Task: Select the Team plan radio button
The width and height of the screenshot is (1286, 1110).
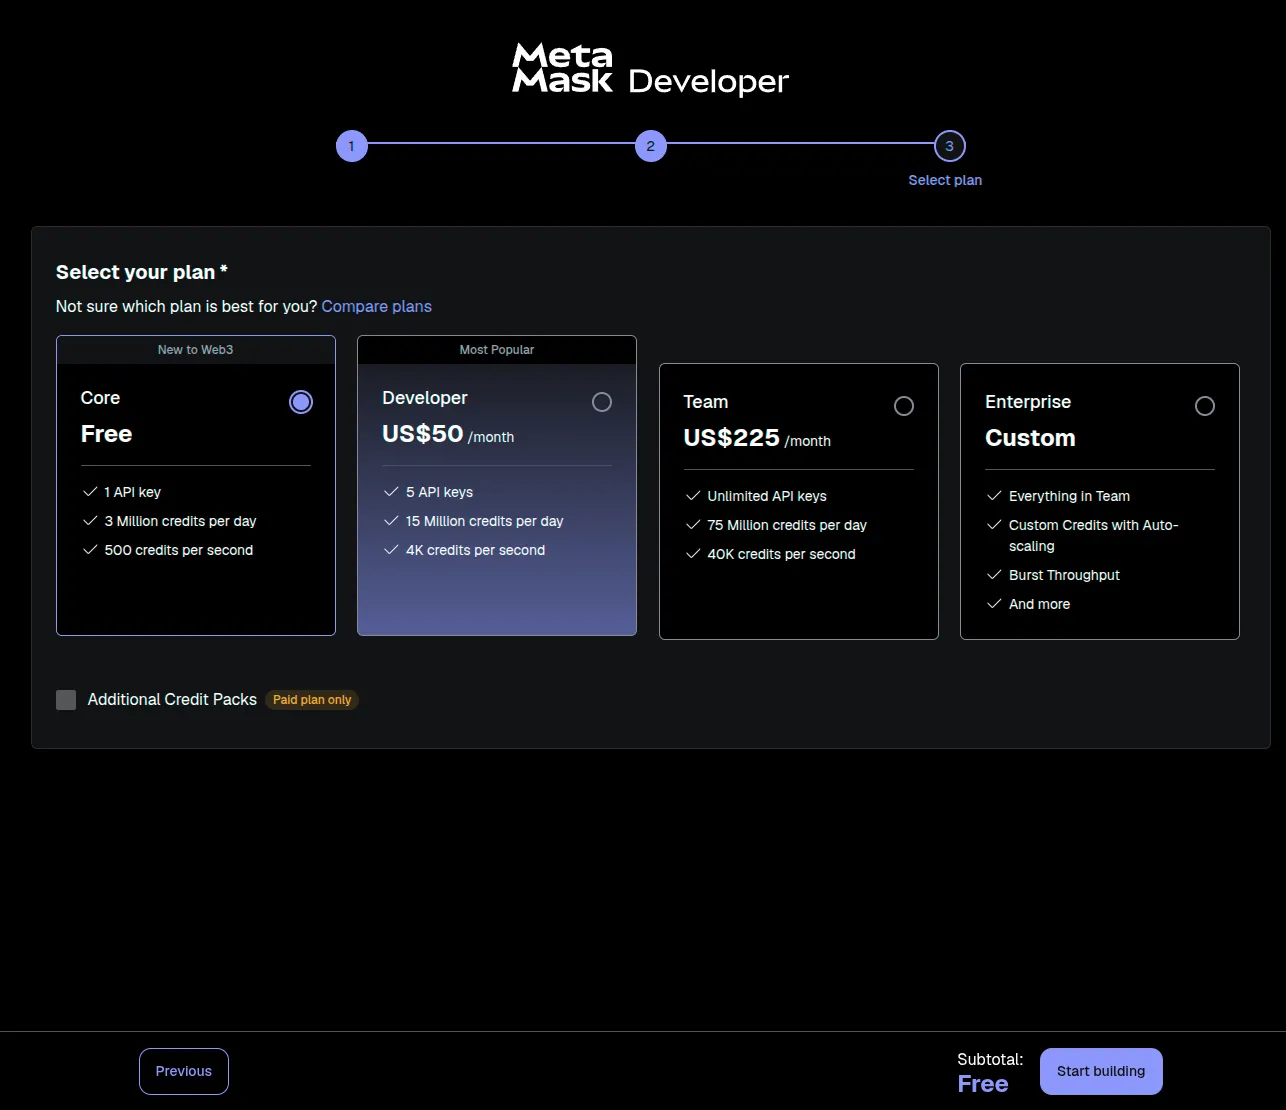Action: point(904,406)
